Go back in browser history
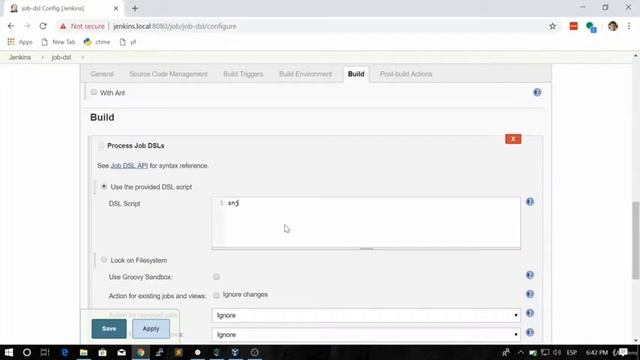This screenshot has width=640, height=360. click(11, 26)
